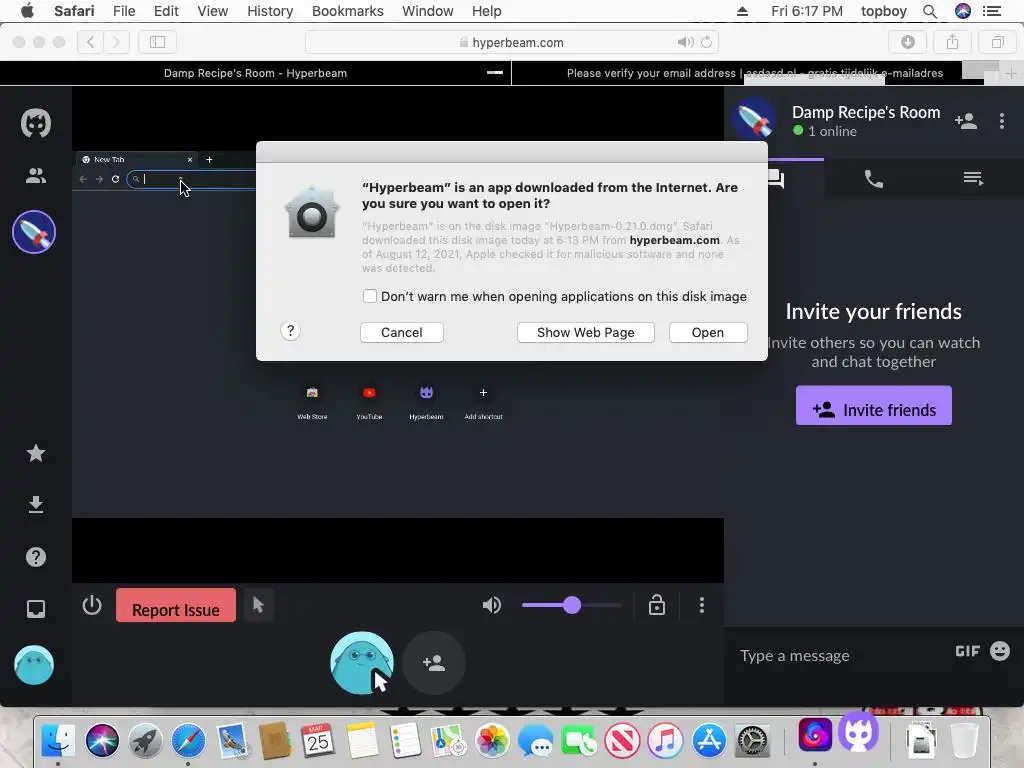
Task: Open Safari's Window menu
Action: pyautogui.click(x=427, y=11)
